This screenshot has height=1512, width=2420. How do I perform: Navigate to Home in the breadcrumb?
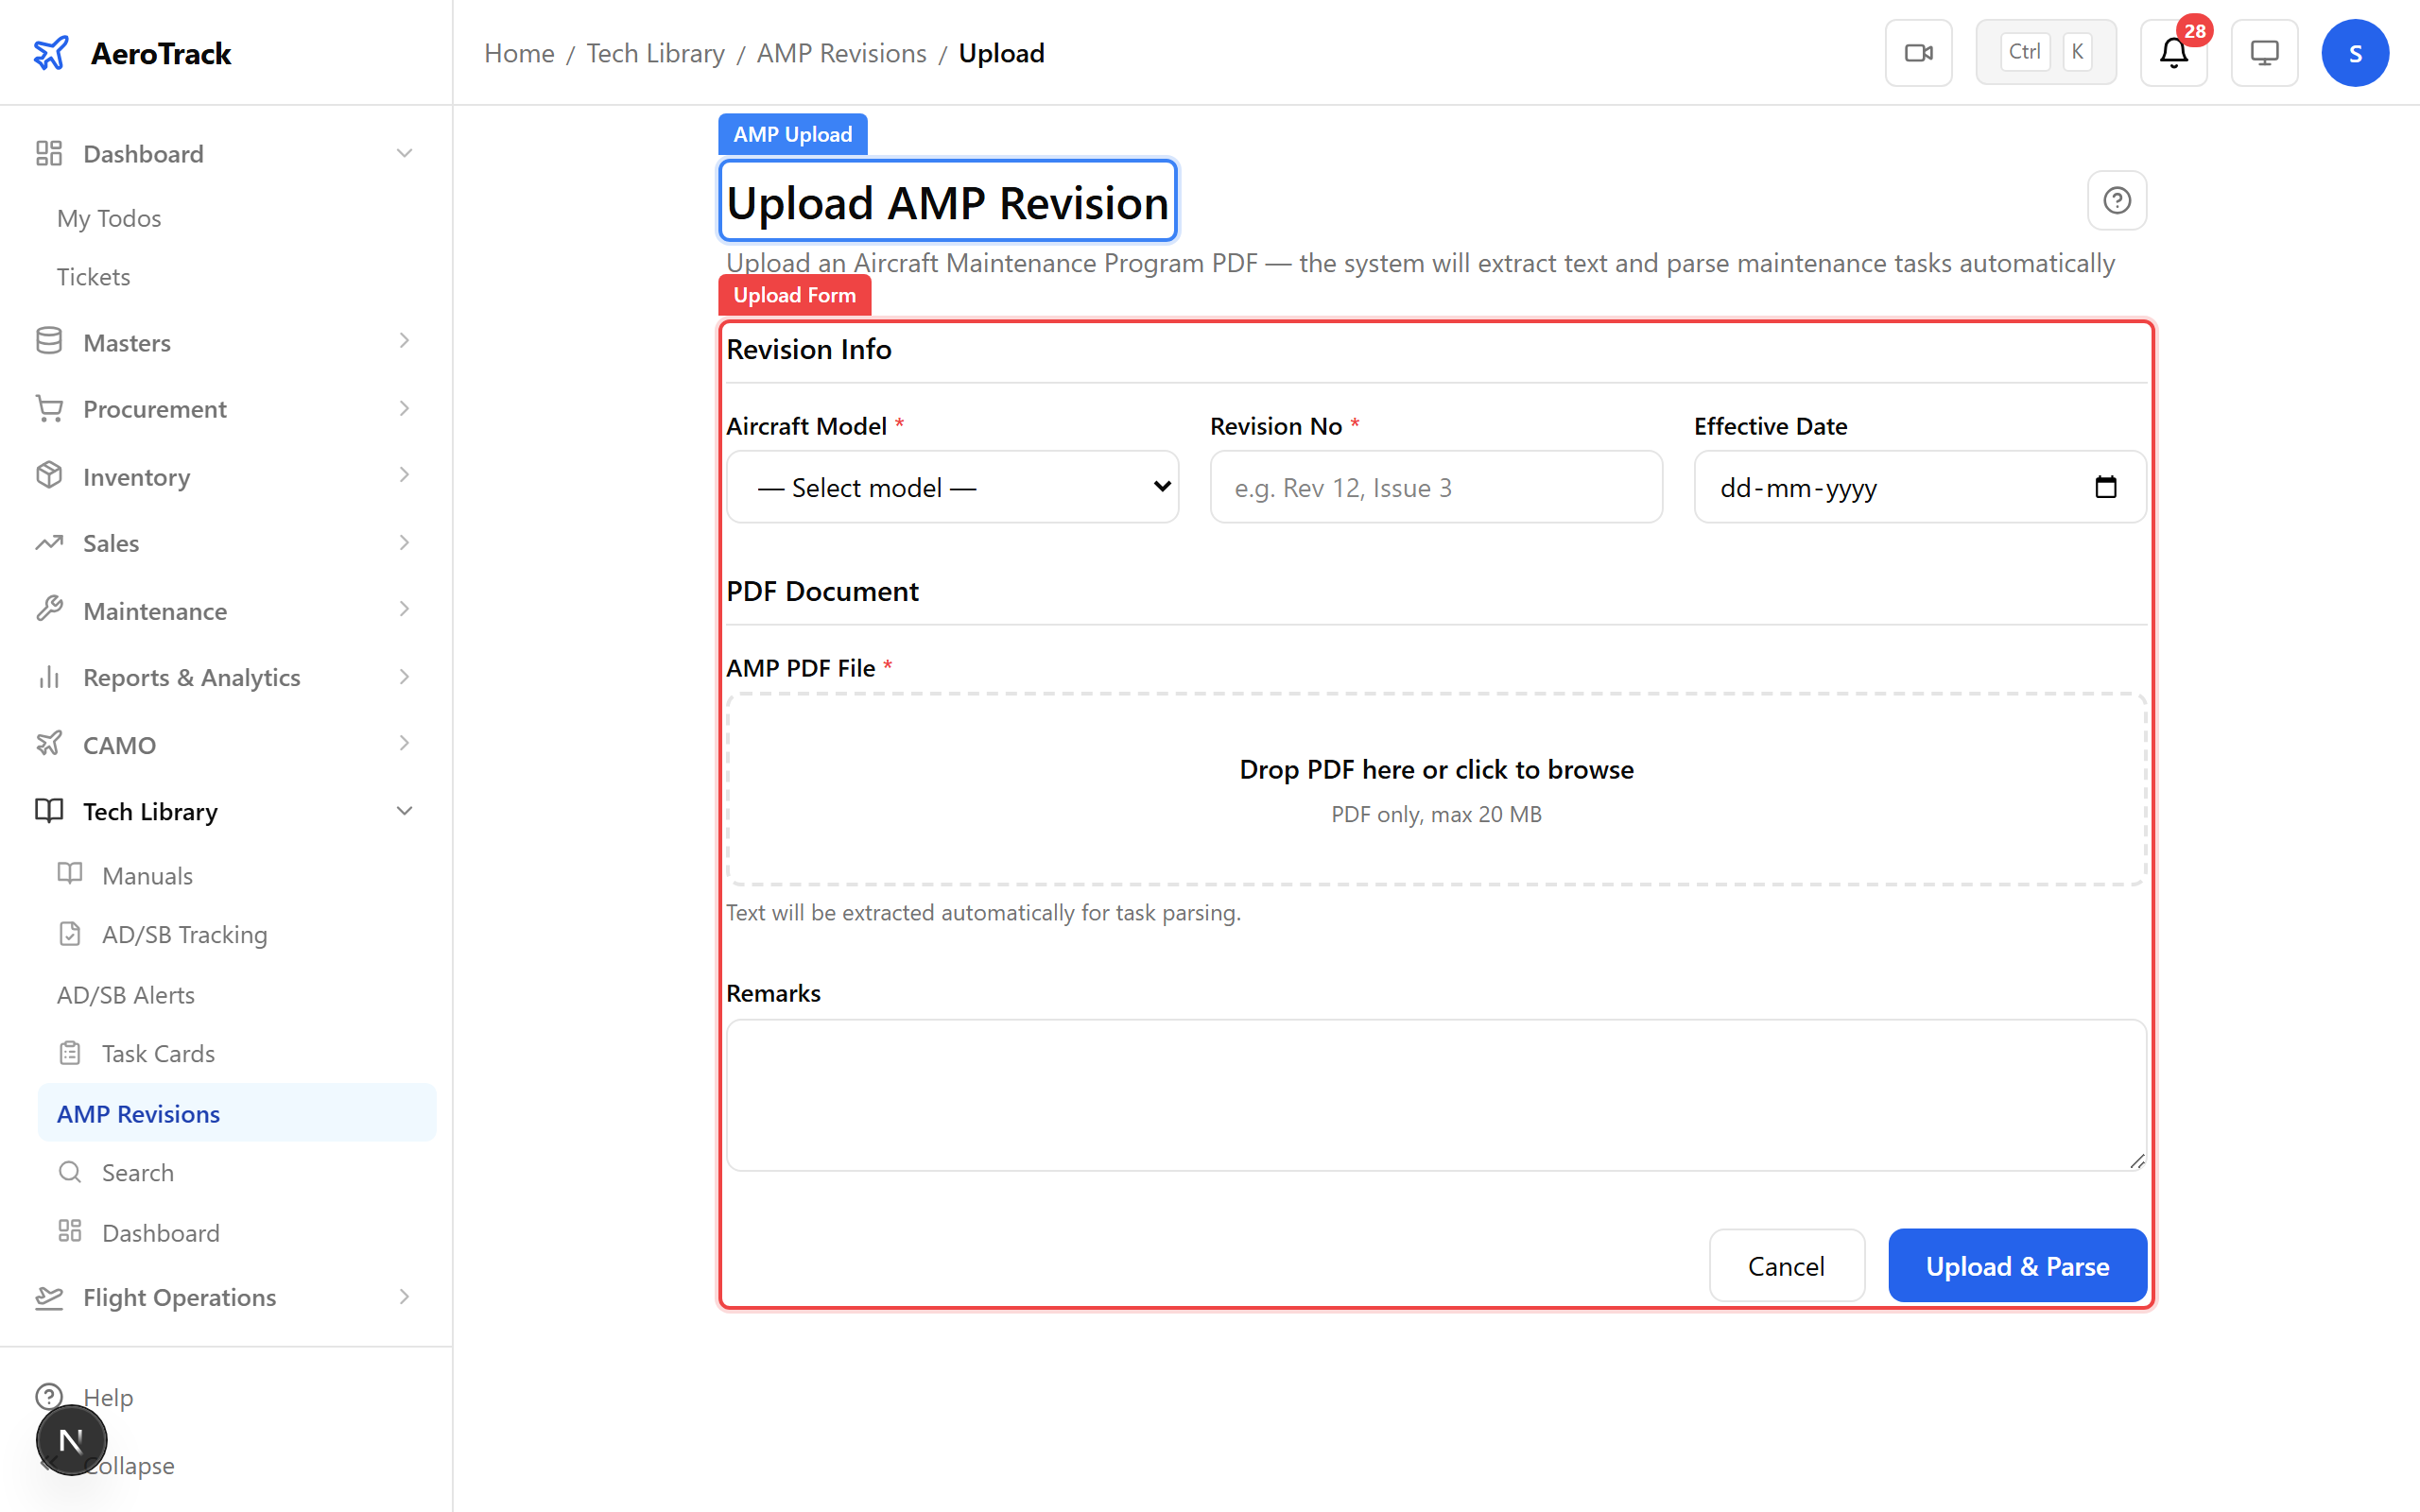(x=519, y=52)
